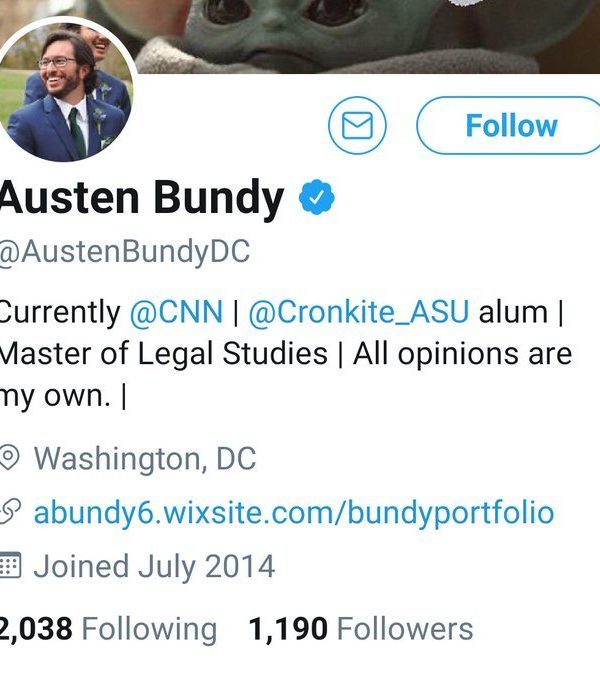Click the word Currently in the bio

pos(59,312)
